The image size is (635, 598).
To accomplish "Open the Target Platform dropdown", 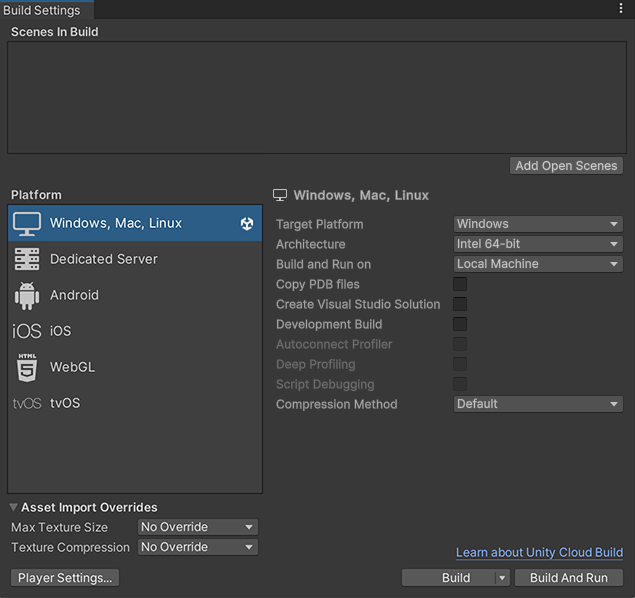I will point(538,224).
